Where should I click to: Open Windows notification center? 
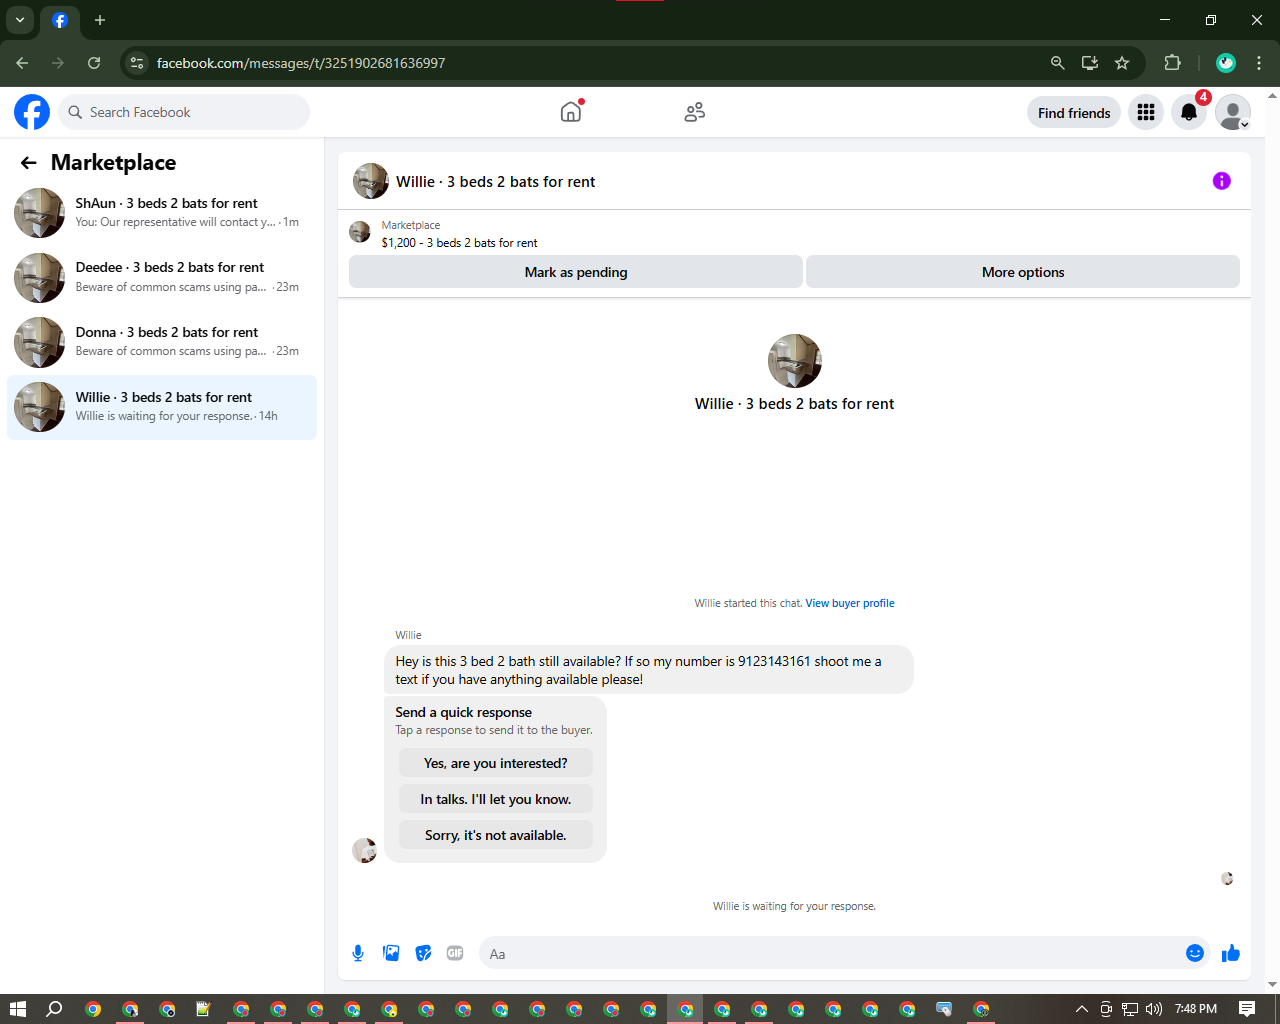click(x=1247, y=1009)
